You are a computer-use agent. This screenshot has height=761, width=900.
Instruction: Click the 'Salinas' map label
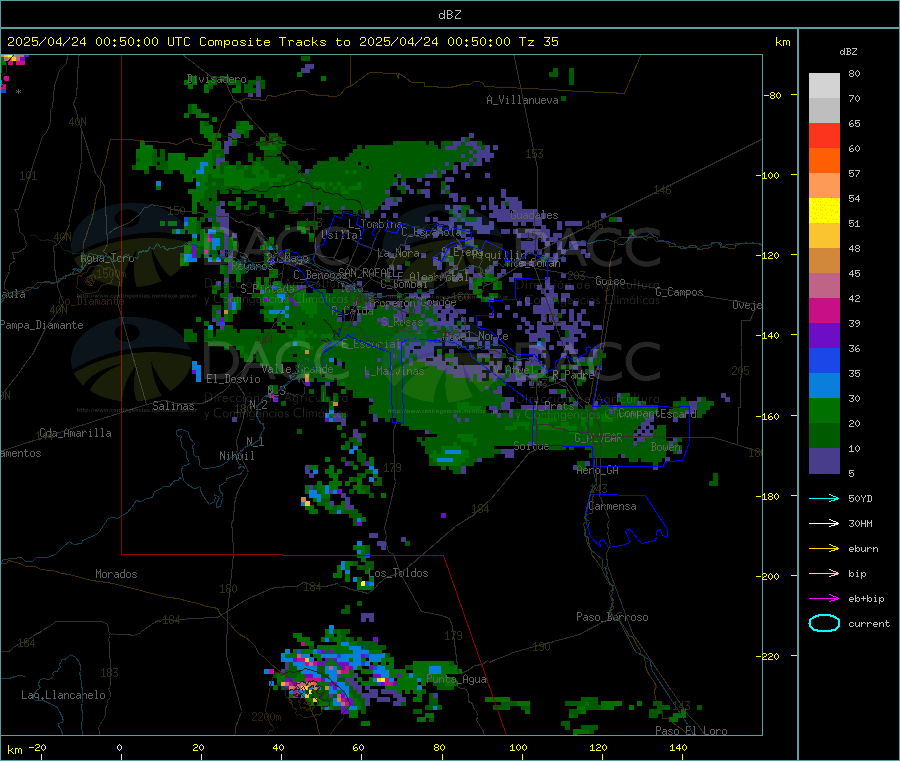tap(173, 406)
